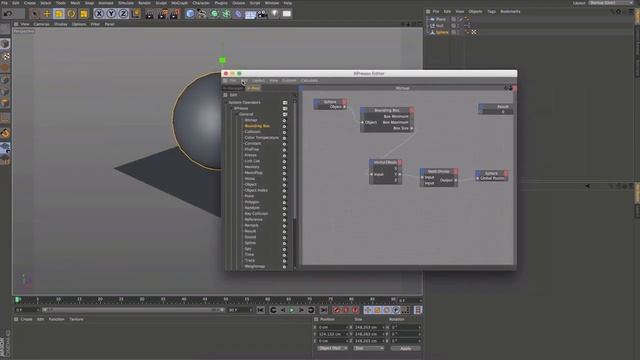Screen dimensions: 640x360
Task: Click the Floor environment icon
Action: tap(250, 14)
